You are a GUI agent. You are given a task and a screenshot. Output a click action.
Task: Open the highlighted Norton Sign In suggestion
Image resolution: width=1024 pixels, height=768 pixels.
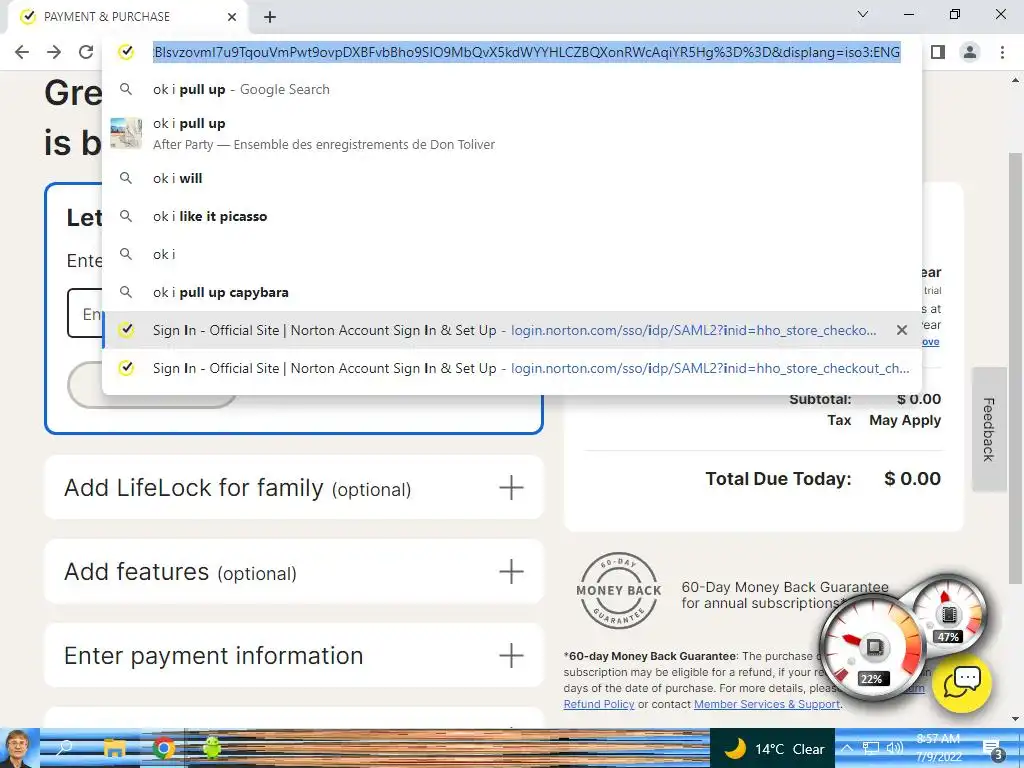[x=512, y=330]
